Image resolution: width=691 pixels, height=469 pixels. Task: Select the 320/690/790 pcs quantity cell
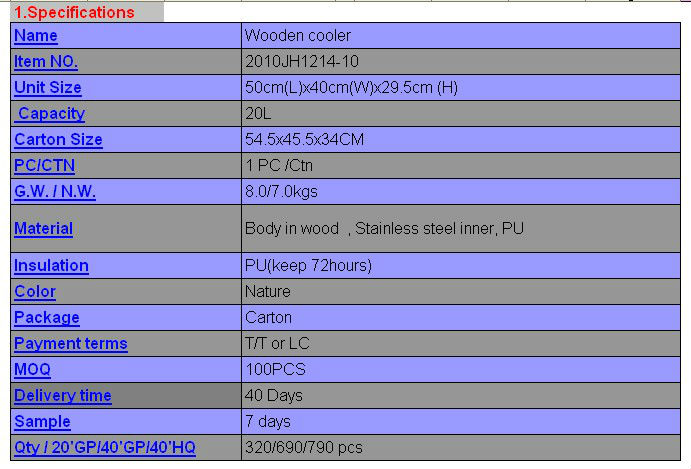tap(304, 448)
